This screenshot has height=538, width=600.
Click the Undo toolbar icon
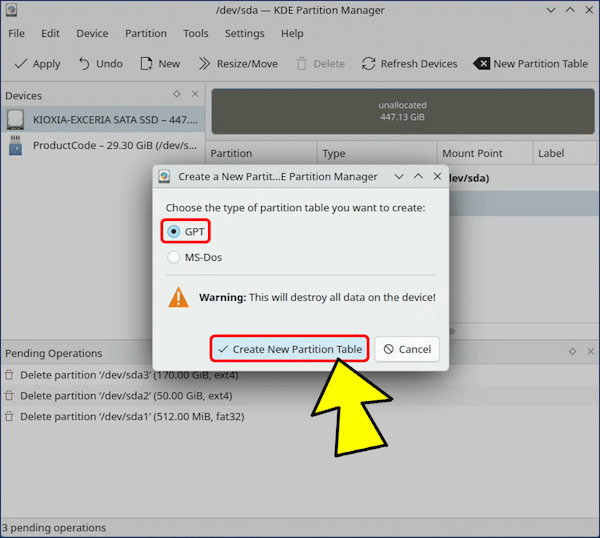(84, 64)
